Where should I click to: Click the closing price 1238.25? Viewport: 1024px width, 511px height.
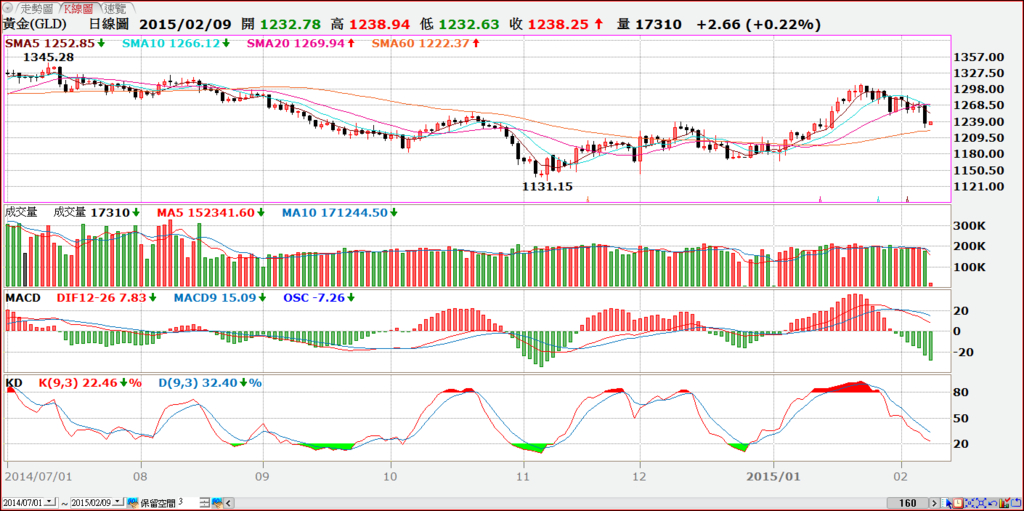pos(558,24)
